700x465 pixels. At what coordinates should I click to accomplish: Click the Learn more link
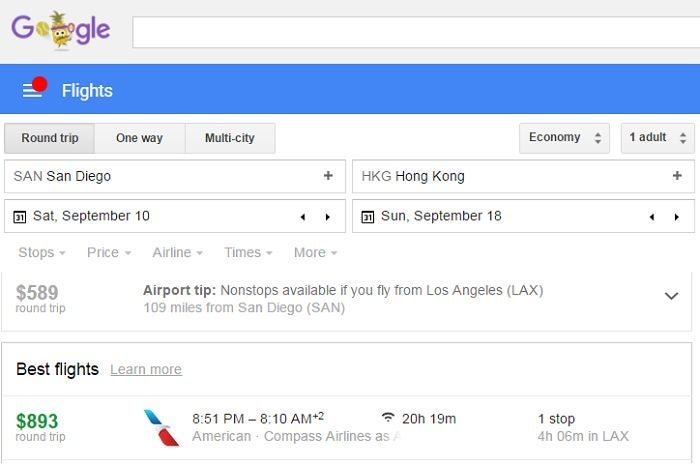tap(146, 370)
